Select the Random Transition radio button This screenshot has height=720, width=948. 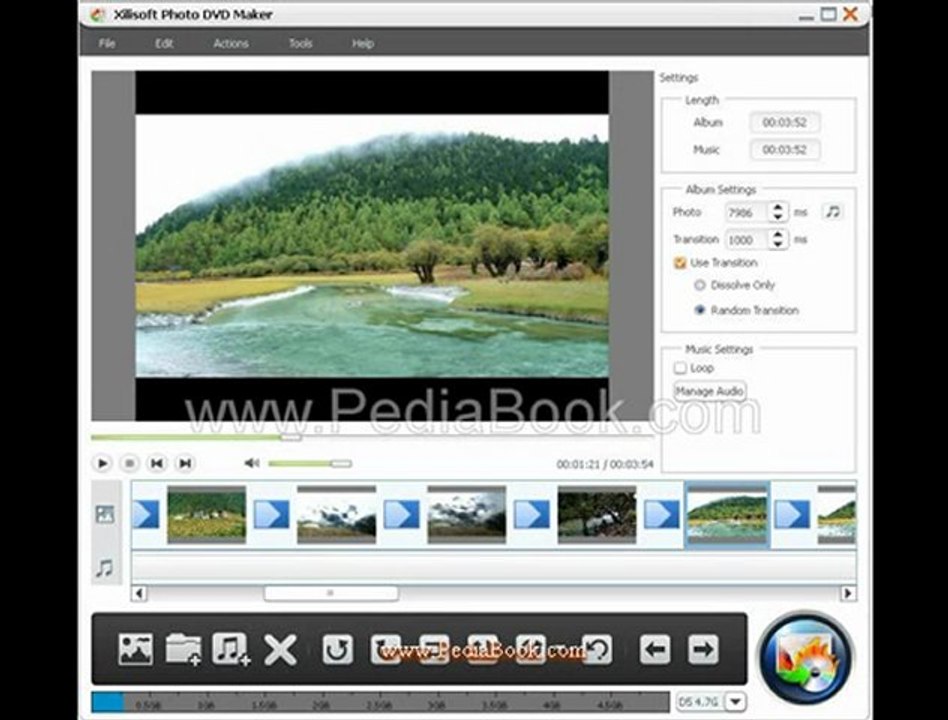pos(700,310)
